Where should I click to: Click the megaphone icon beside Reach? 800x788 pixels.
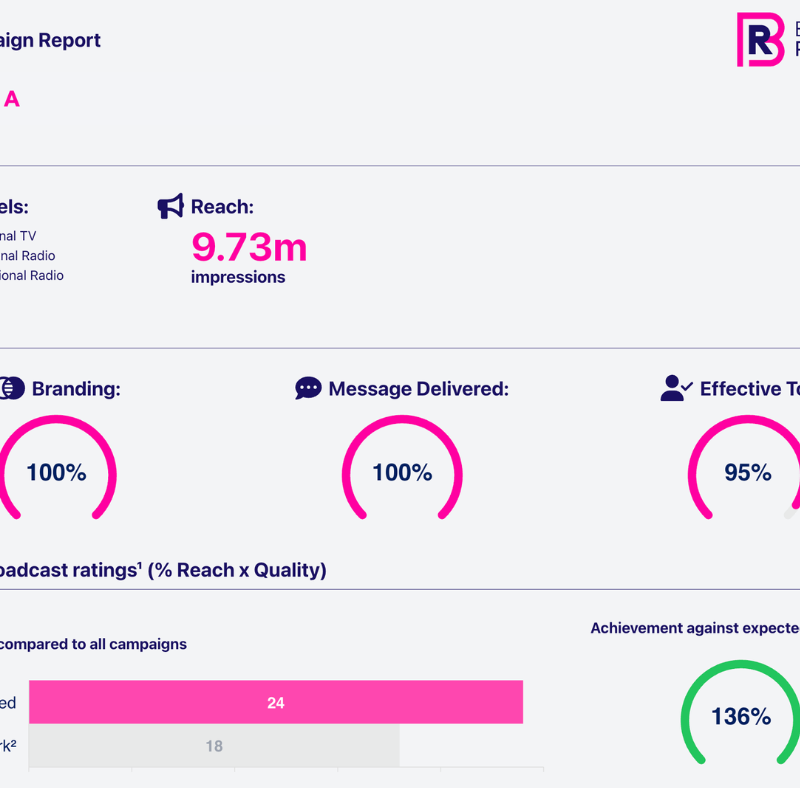coord(171,207)
